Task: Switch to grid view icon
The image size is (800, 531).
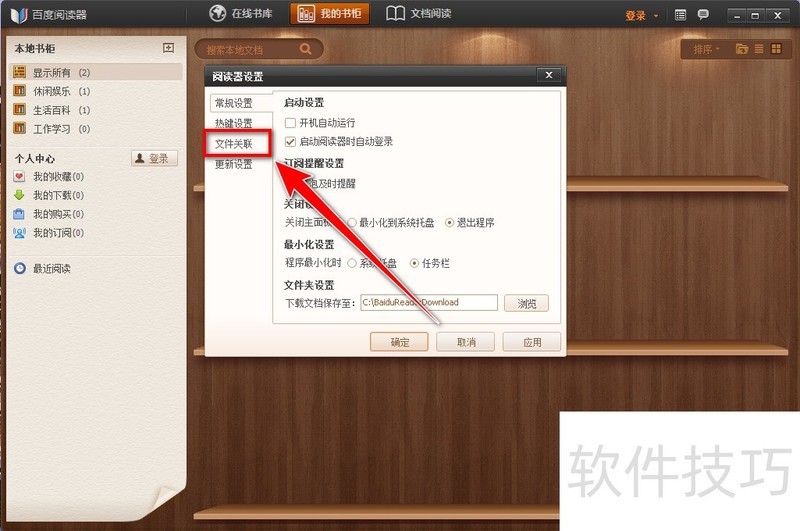Action: [776, 49]
